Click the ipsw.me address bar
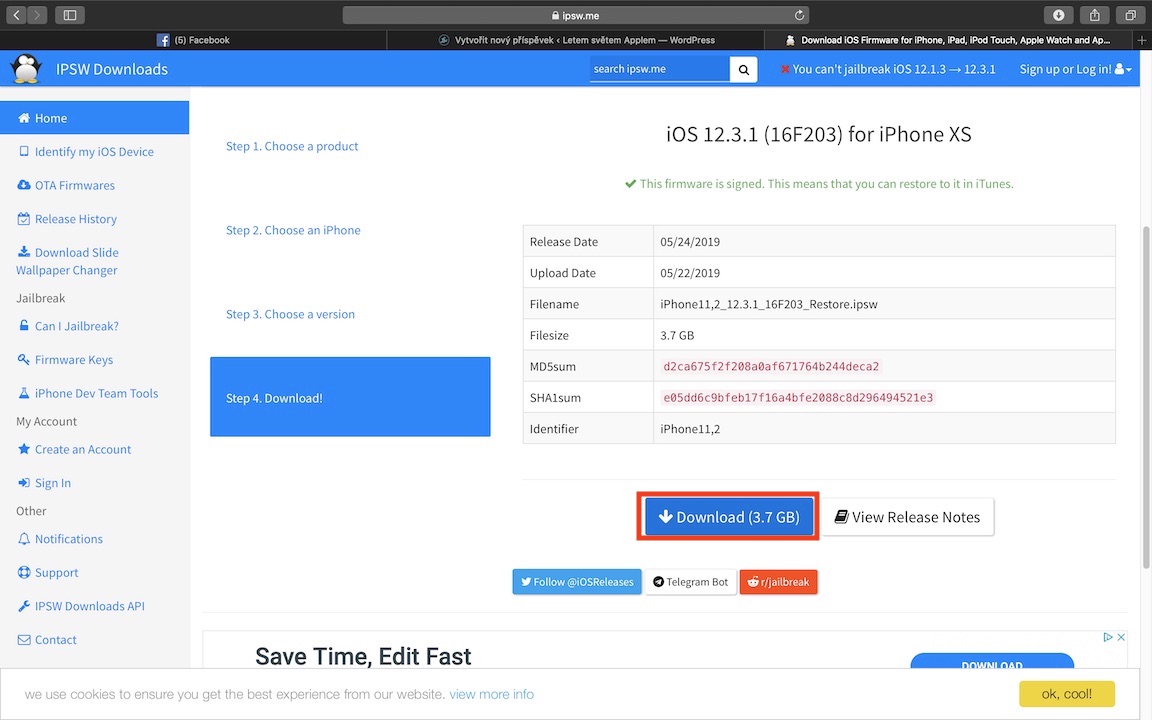Screen dimensions: 1152x720 coord(576,15)
